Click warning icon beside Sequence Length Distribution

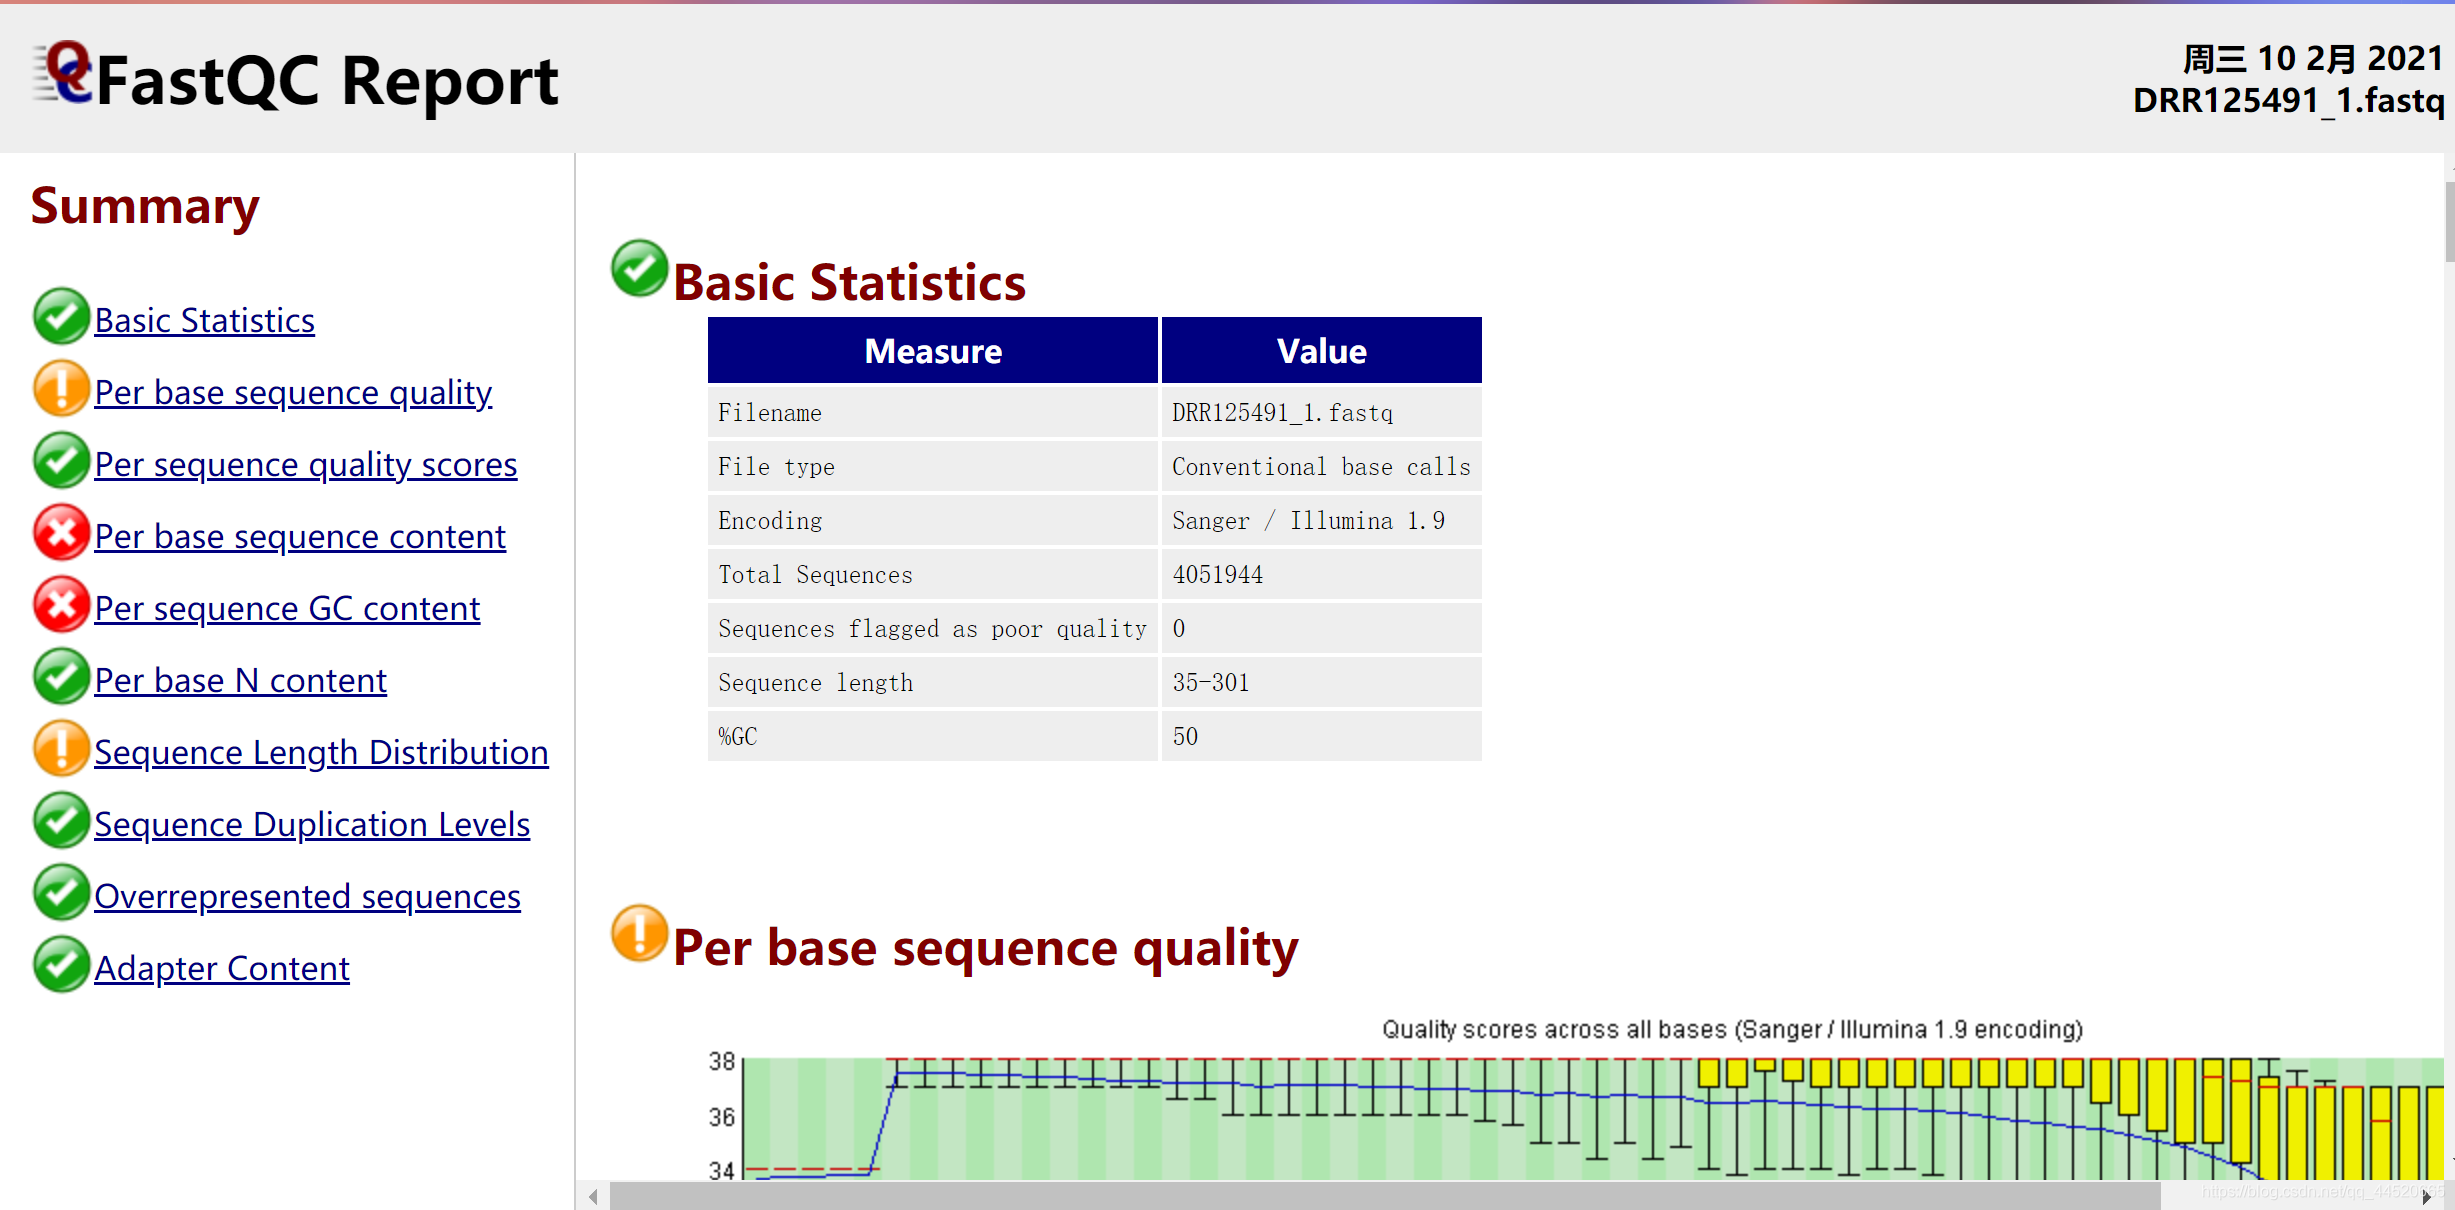(x=61, y=749)
